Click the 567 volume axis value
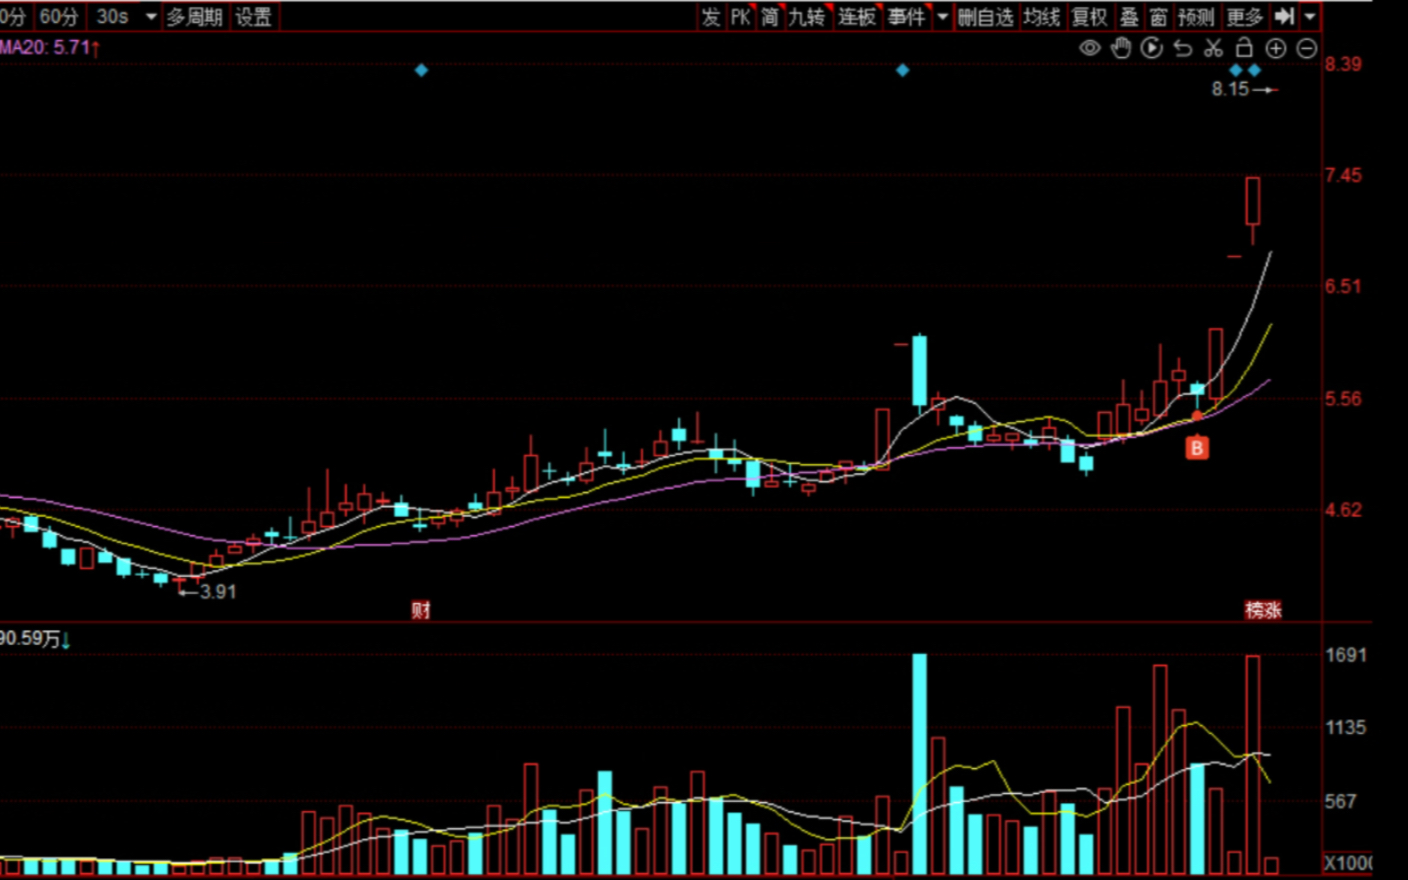The height and width of the screenshot is (880, 1408). pos(1341,801)
